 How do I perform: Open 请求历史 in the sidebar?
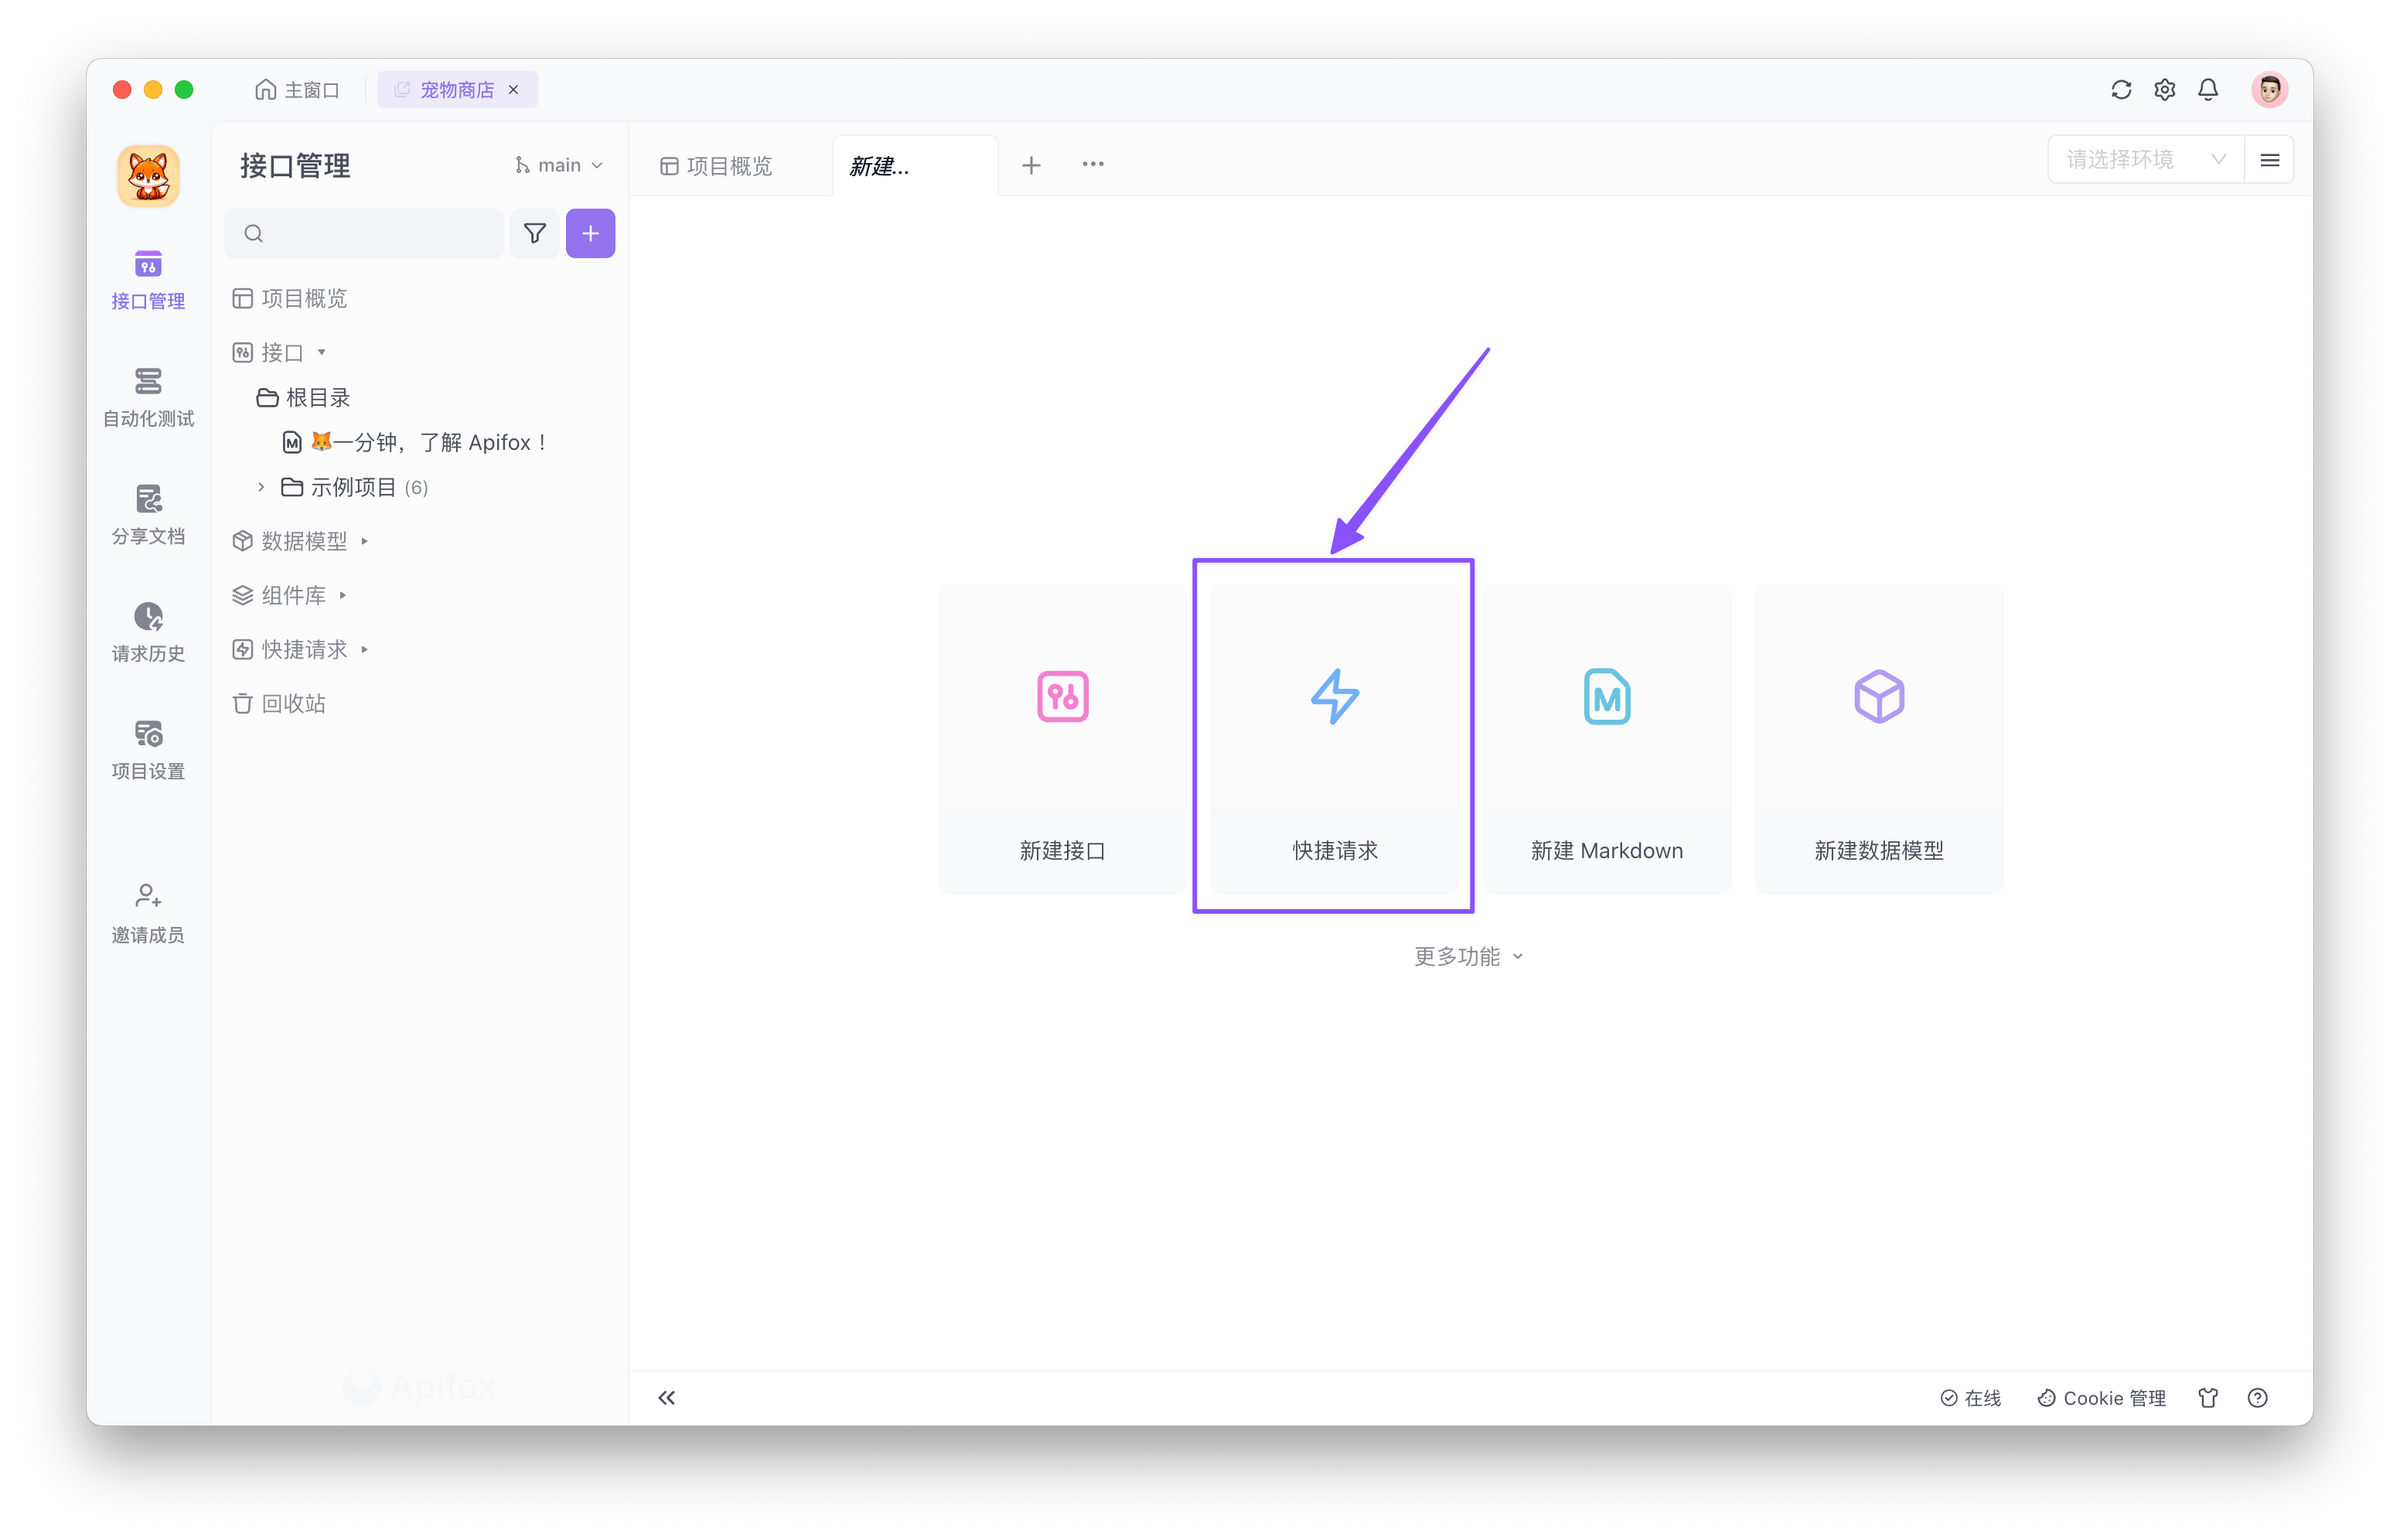tap(148, 632)
